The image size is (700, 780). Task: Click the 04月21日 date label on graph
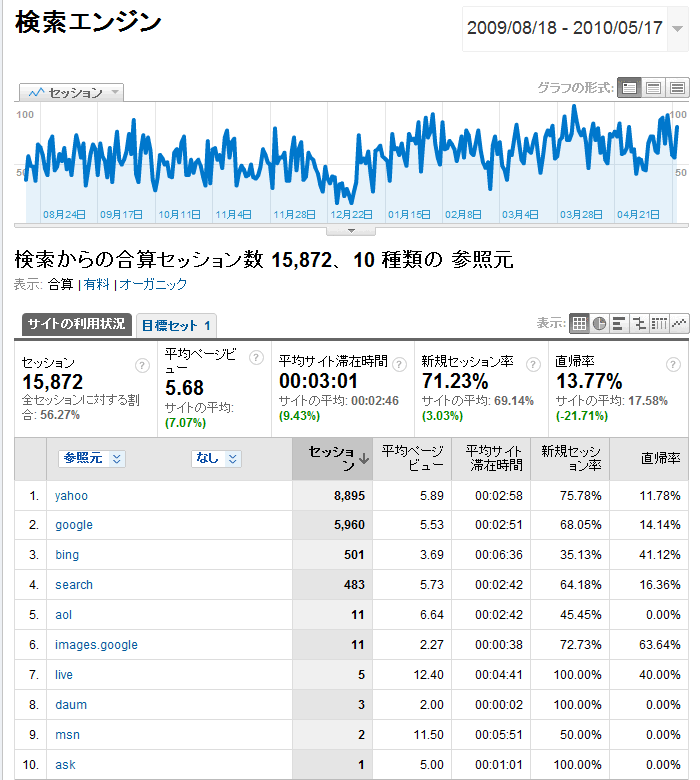click(638, 214)
